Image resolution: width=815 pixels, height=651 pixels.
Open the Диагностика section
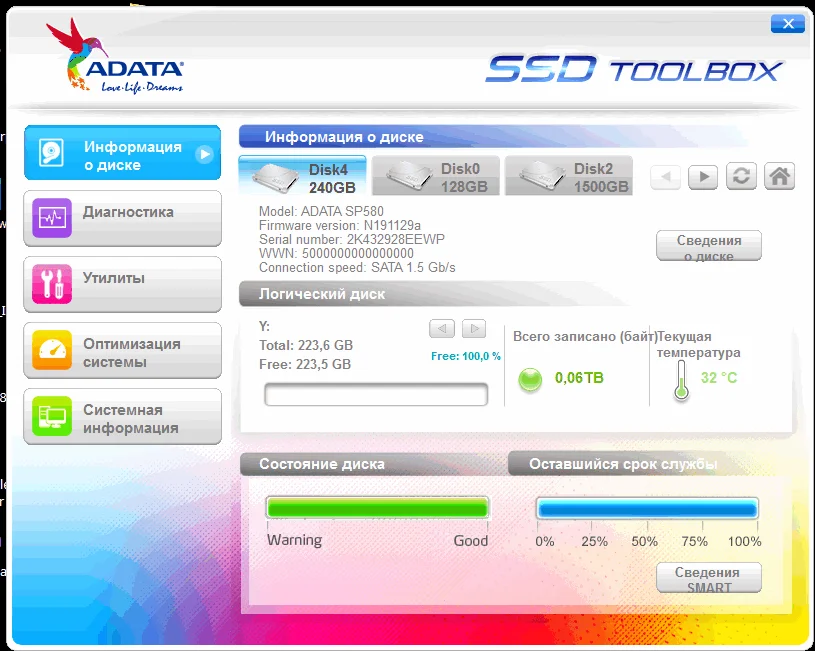pos(122,218)
